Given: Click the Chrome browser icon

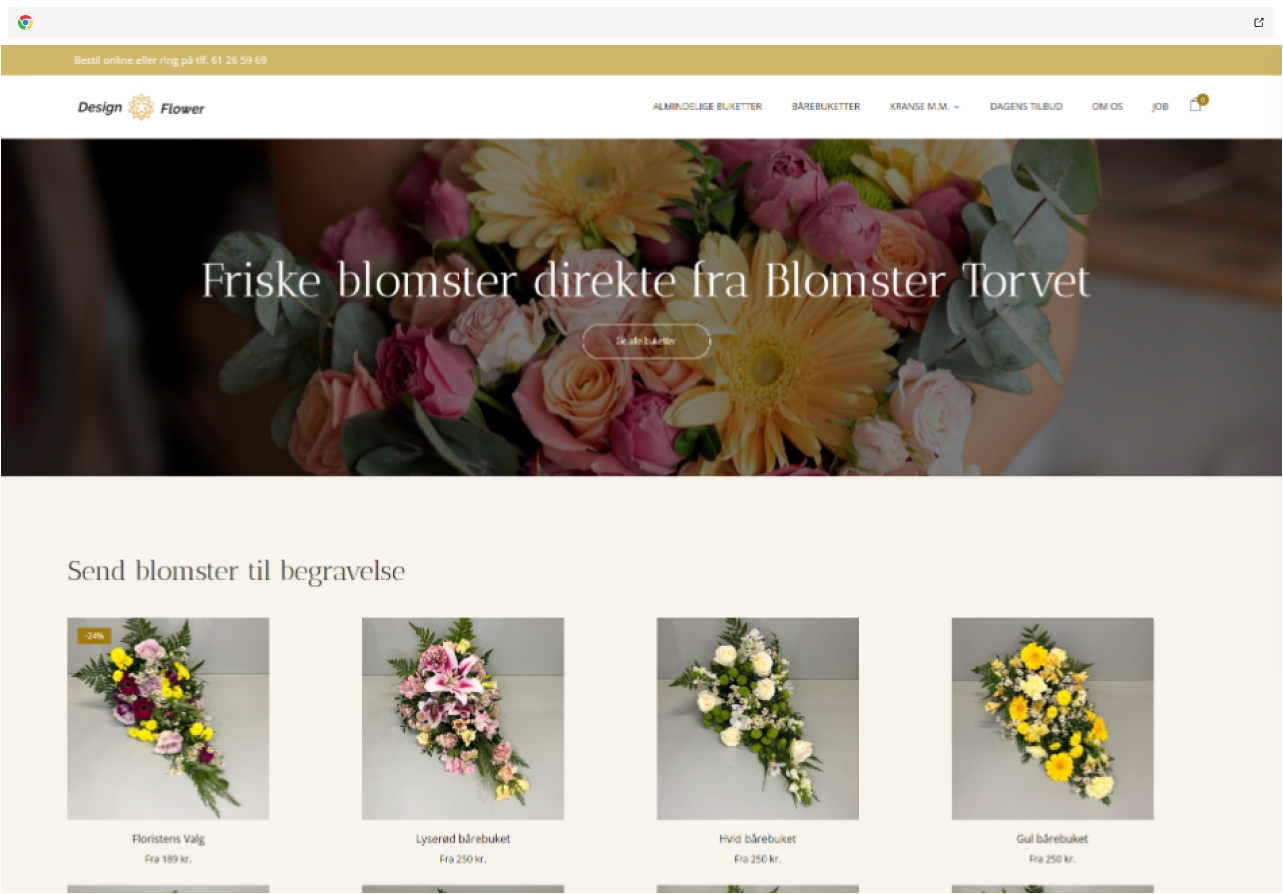Looking at the screenshot, I should coord(25,22).
